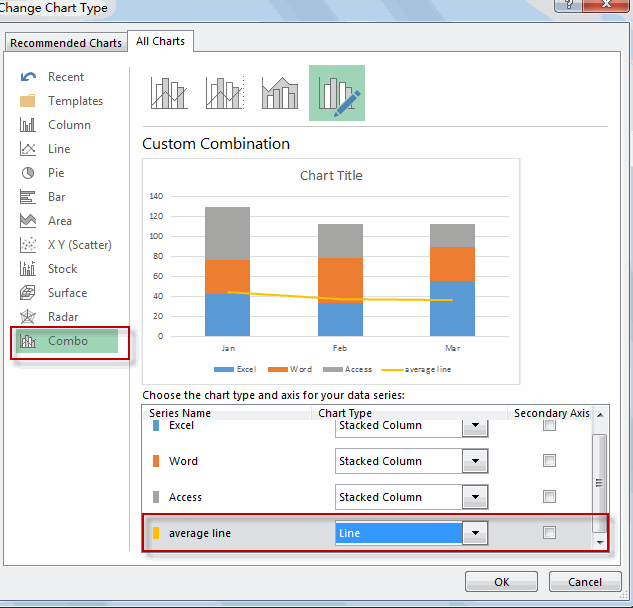Image resolution: width=633 pixels, height=608 pixels.
Task: Click the Excel legend entry in preview
Action: [x=235, y=369]
